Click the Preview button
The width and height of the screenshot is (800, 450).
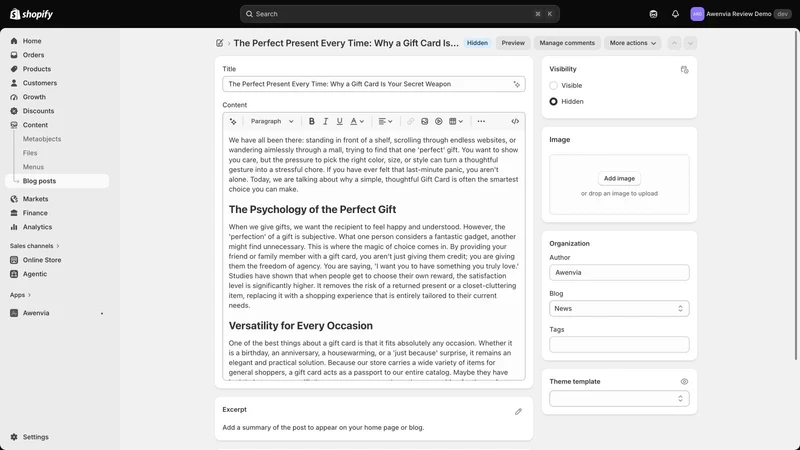pos(513,43)
